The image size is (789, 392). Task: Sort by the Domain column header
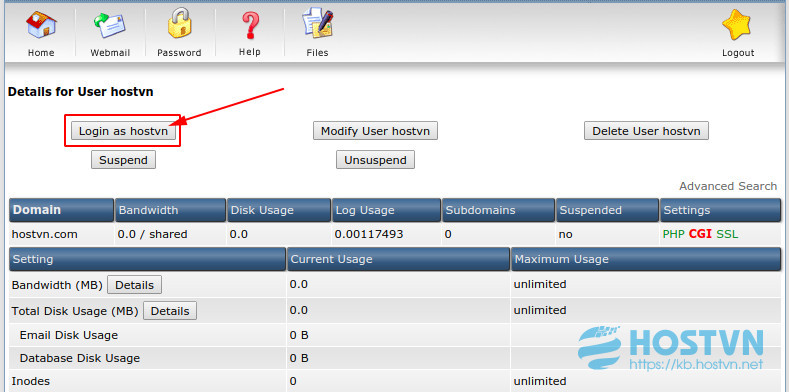[61, 210]
